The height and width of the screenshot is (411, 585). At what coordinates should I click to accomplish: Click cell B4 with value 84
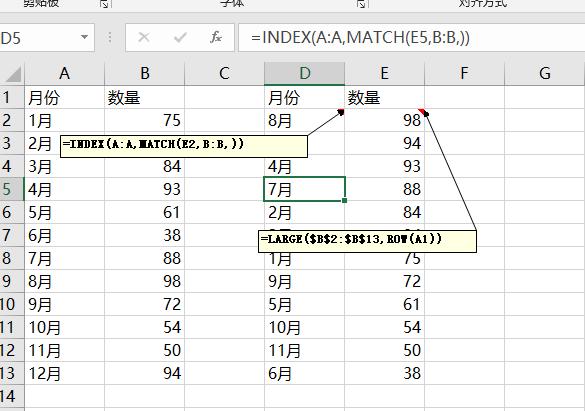[145, 166]
